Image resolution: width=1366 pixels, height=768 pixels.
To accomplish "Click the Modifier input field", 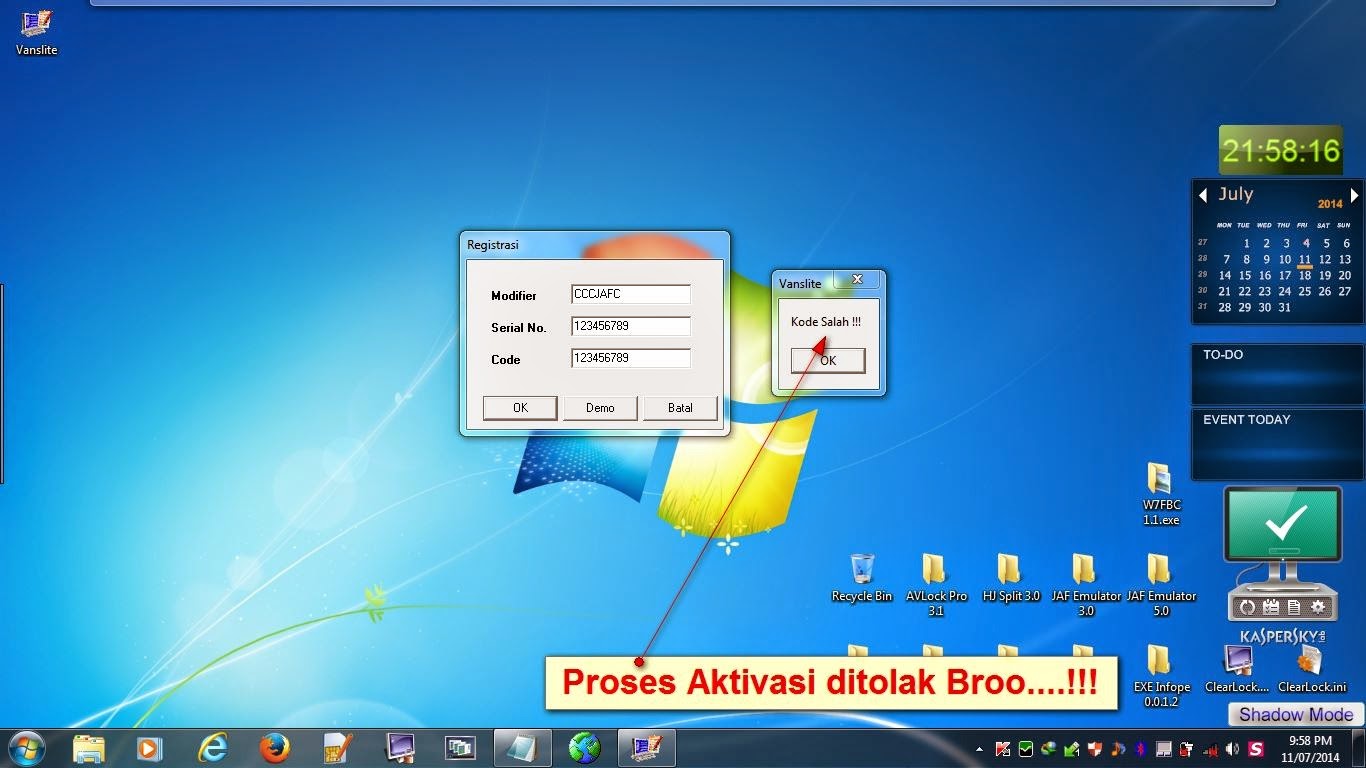I will point(631,294).
